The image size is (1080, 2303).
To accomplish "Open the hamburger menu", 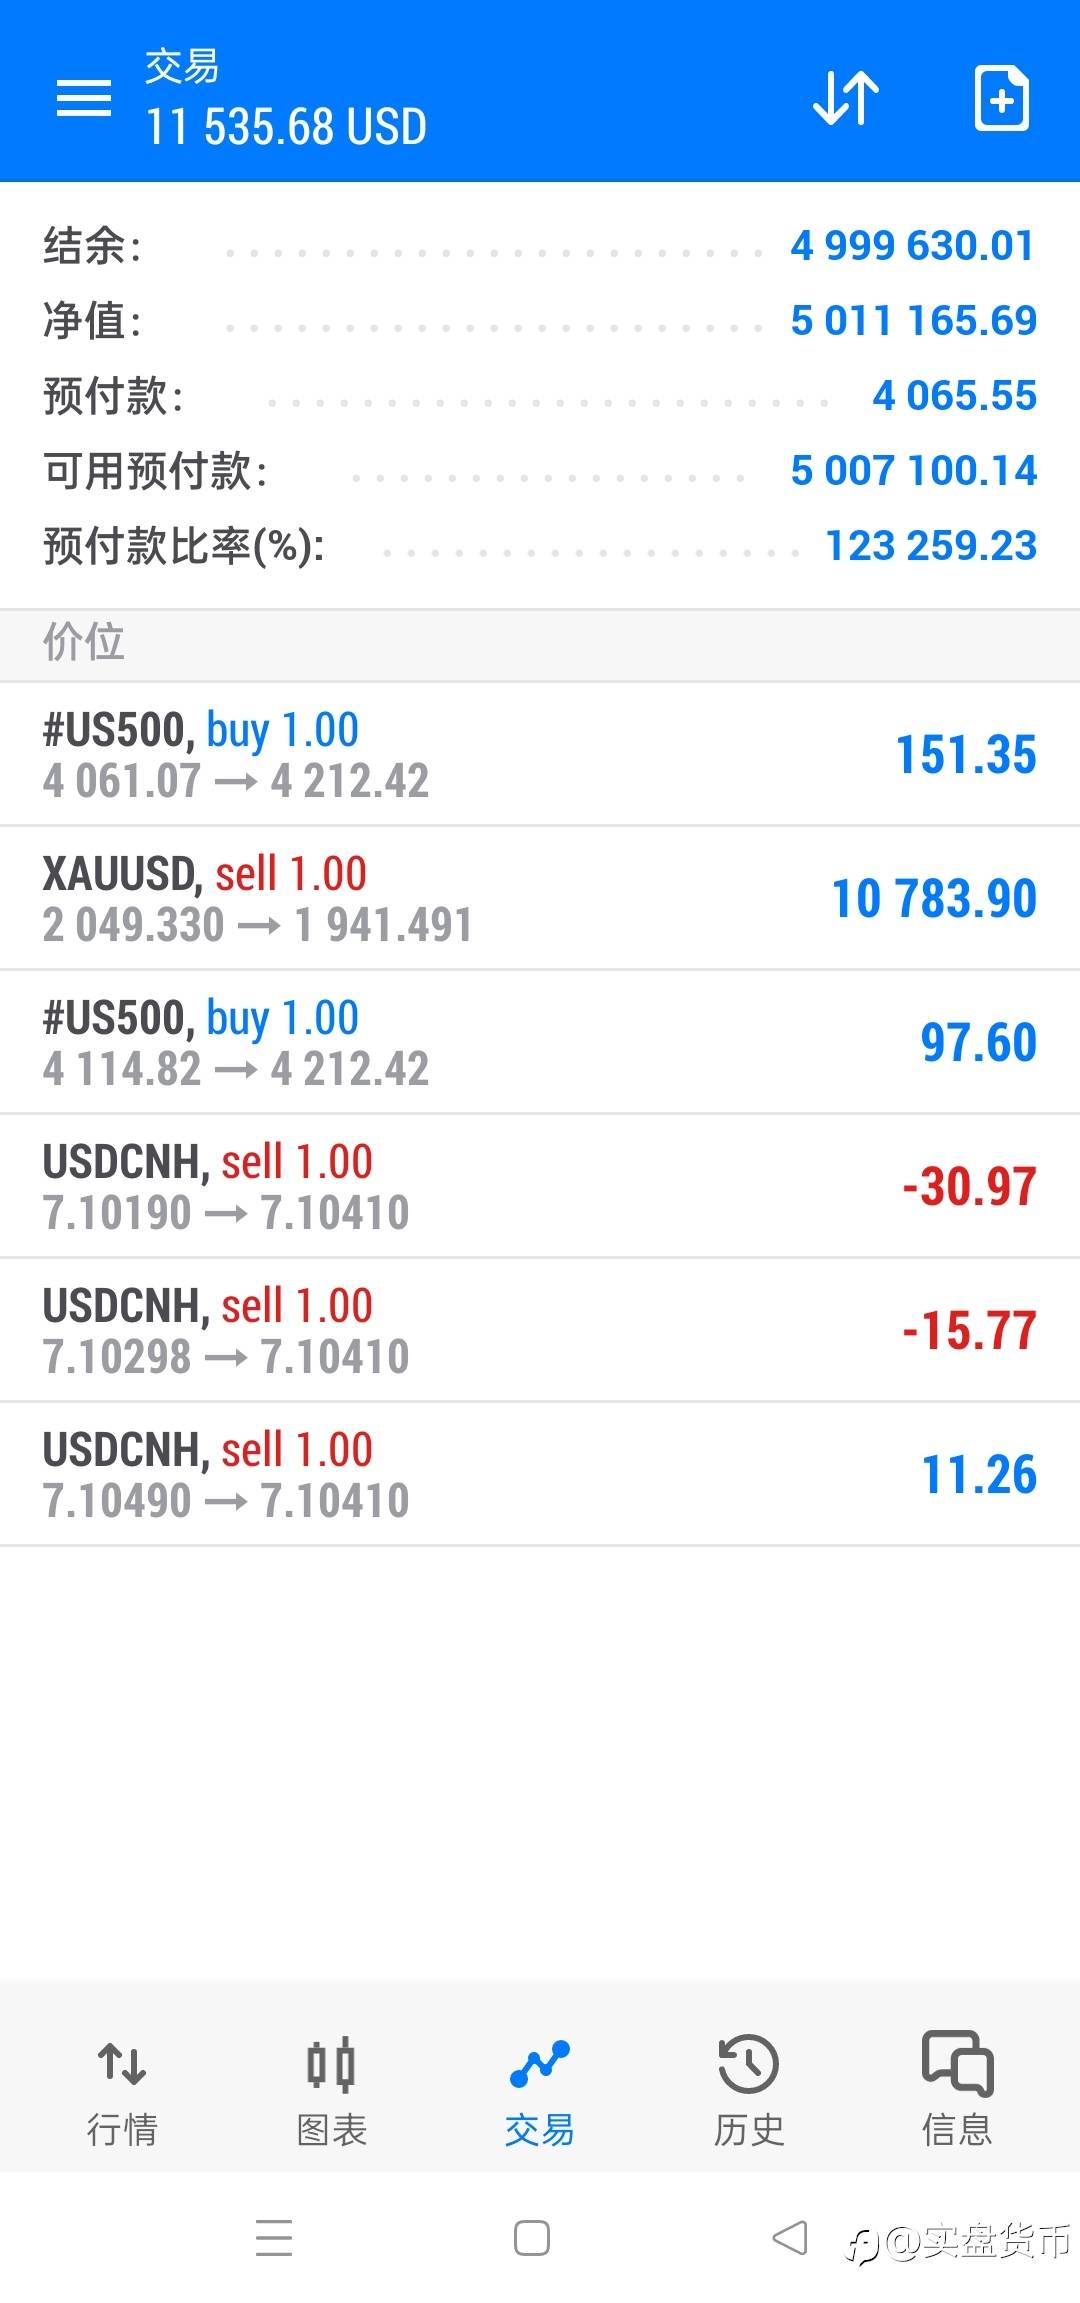I will pos(84,98).
